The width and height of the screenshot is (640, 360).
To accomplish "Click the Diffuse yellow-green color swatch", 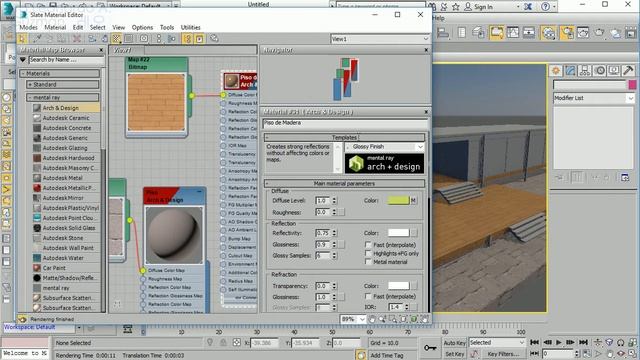I will (x=398, y=200).
